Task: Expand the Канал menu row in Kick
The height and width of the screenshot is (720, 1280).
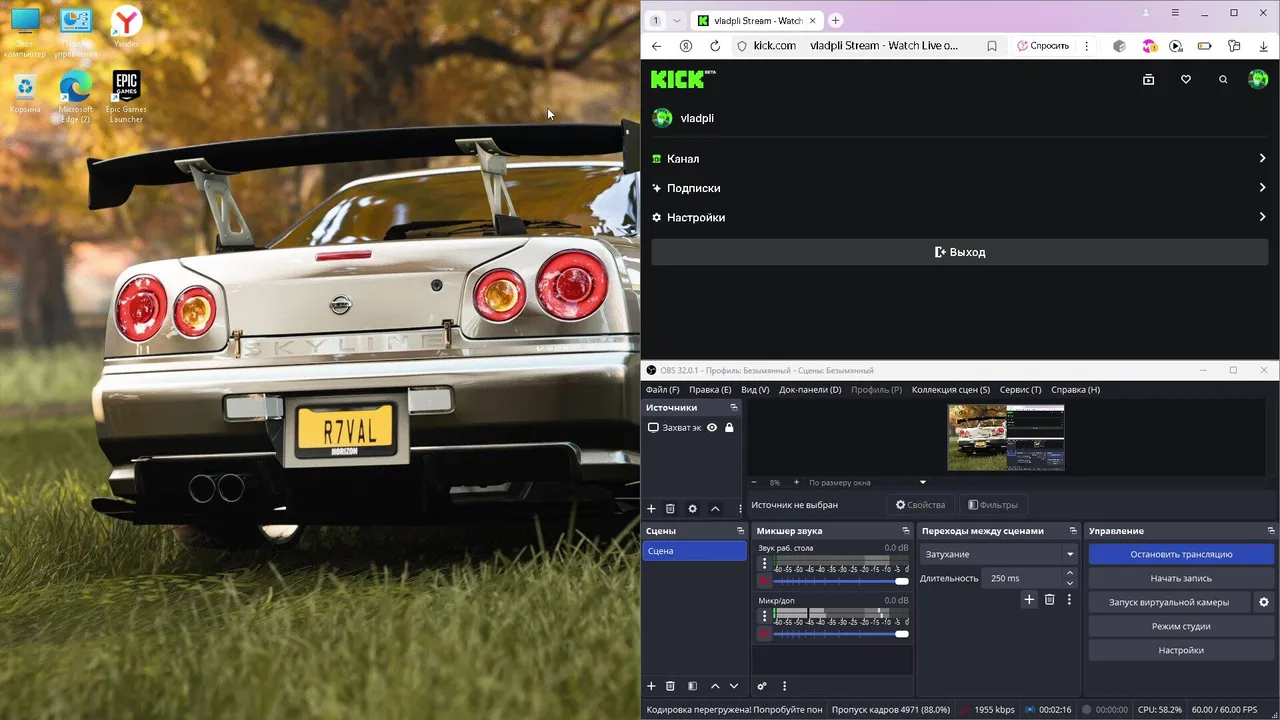Action: coord(959,159)
